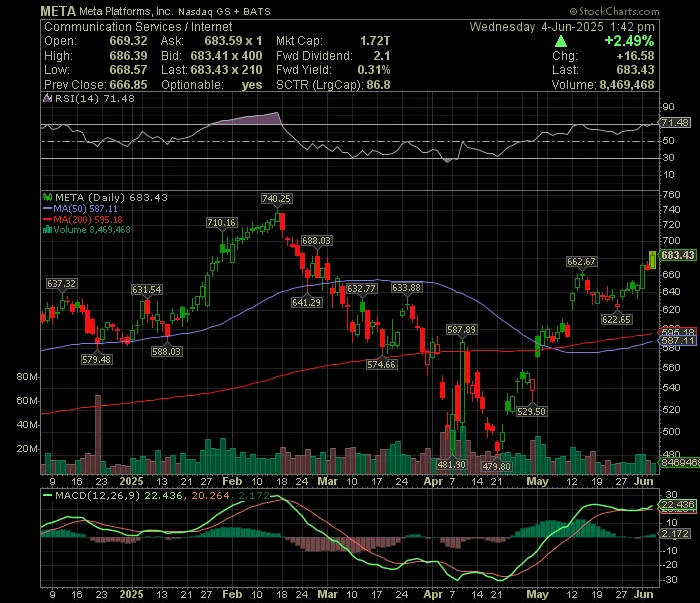
Task: Click the Chg value +16.58
Action: point(635,56)
